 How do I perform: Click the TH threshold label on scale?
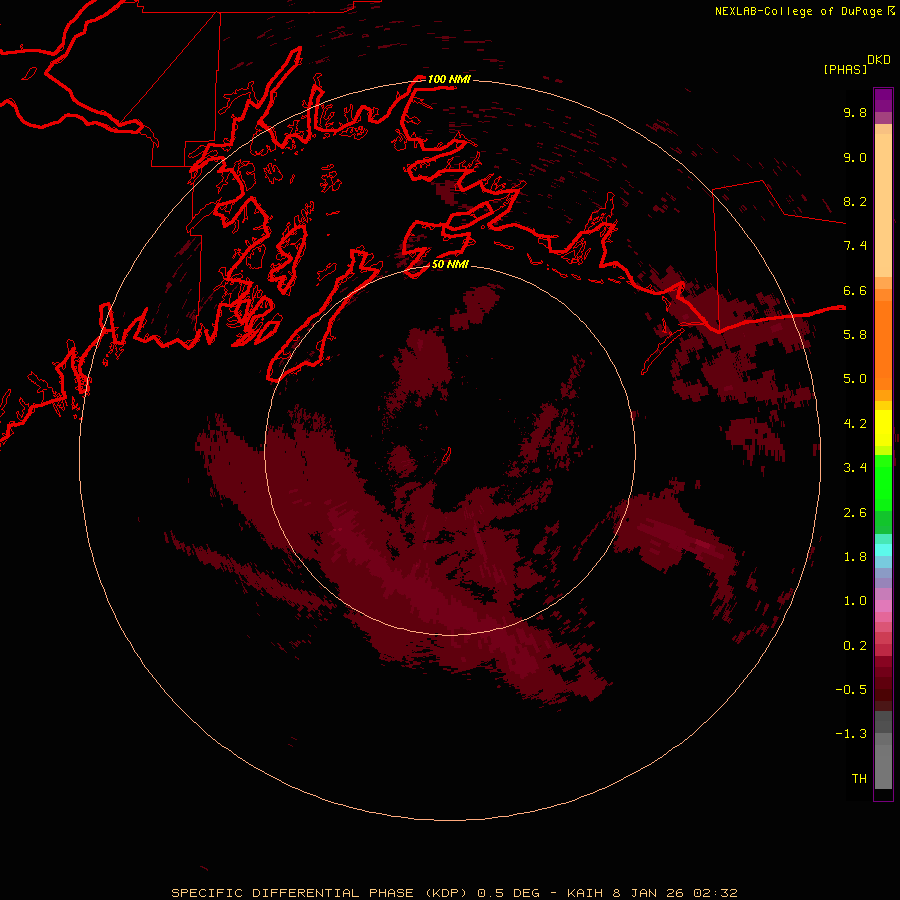(859, 778)
